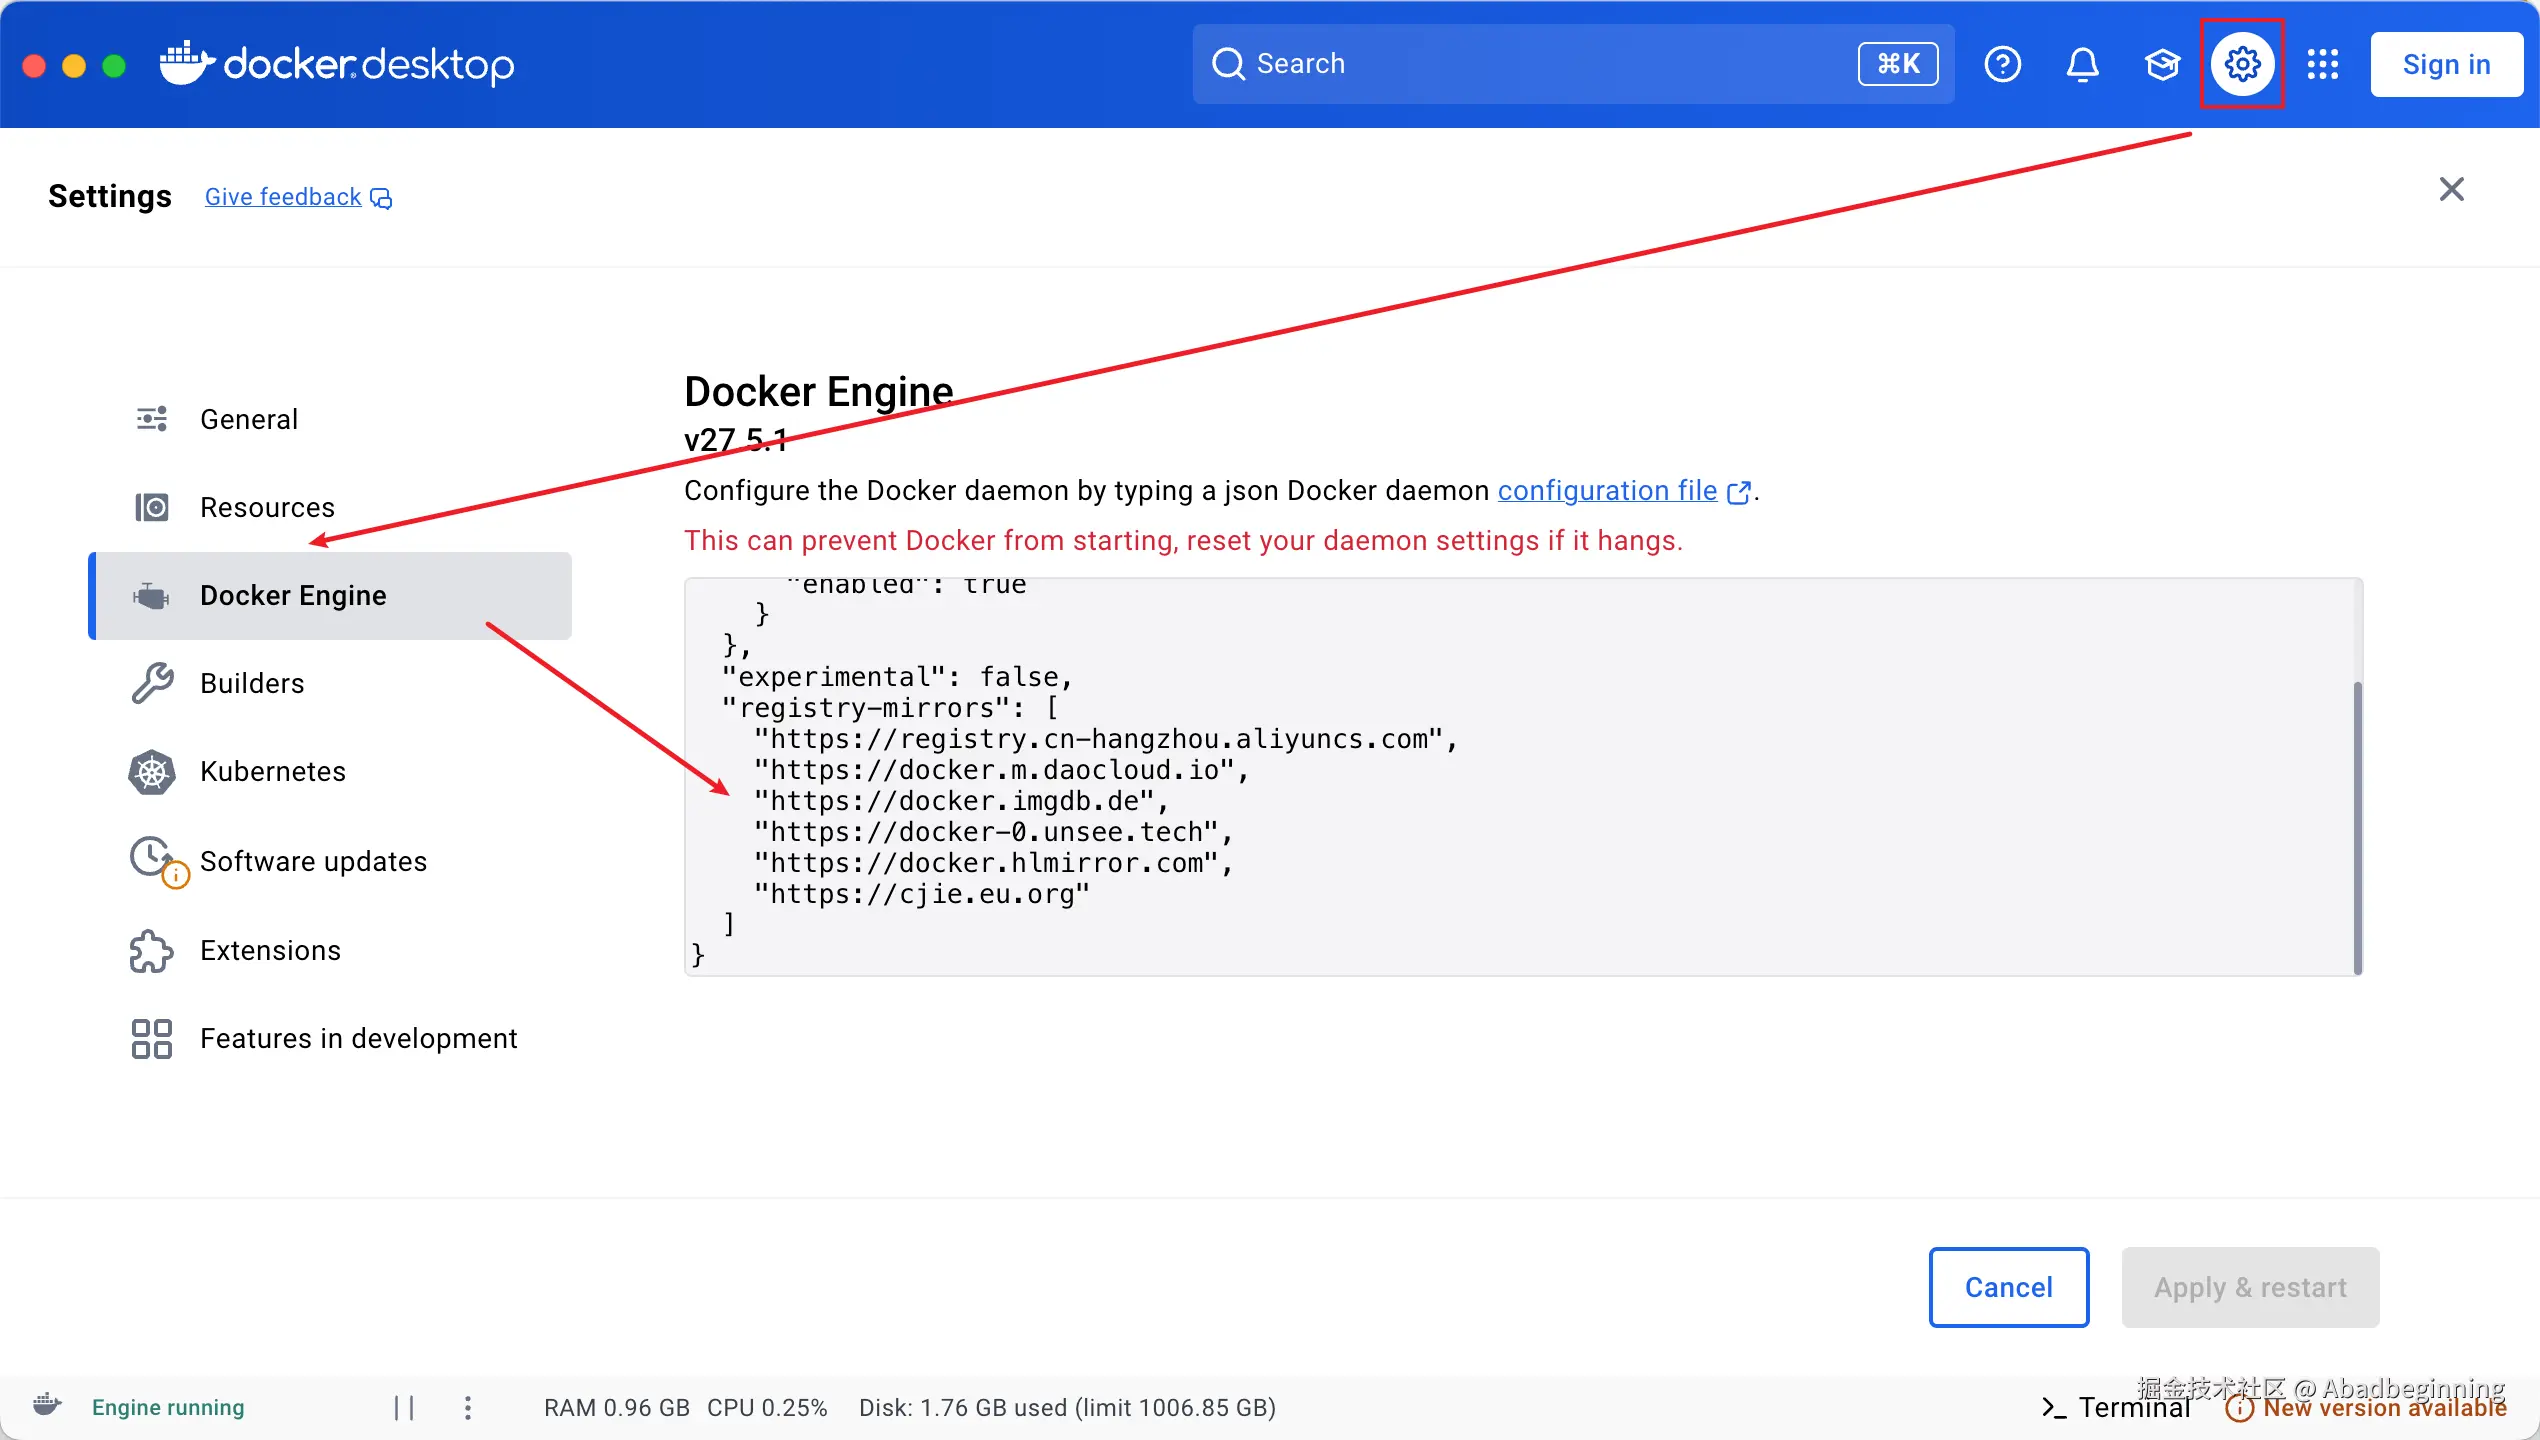2540x1440 pixels.
Task: Open the Extensions settings section
Action: click(x=270, y=950)
